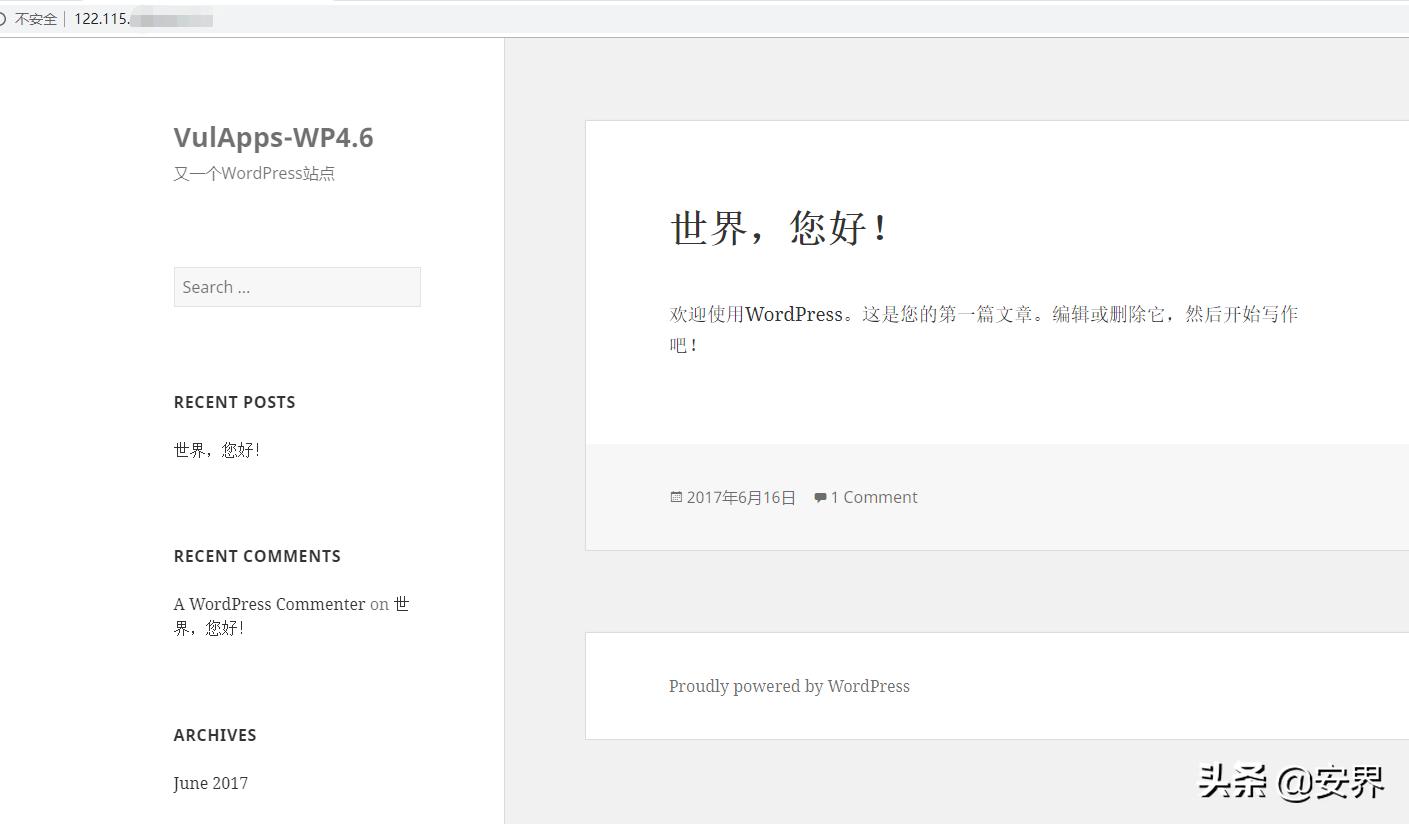Screen dimensions: 1409x824
Task: Click the site title "VulApps-WP4.6"
Action: 274,137
